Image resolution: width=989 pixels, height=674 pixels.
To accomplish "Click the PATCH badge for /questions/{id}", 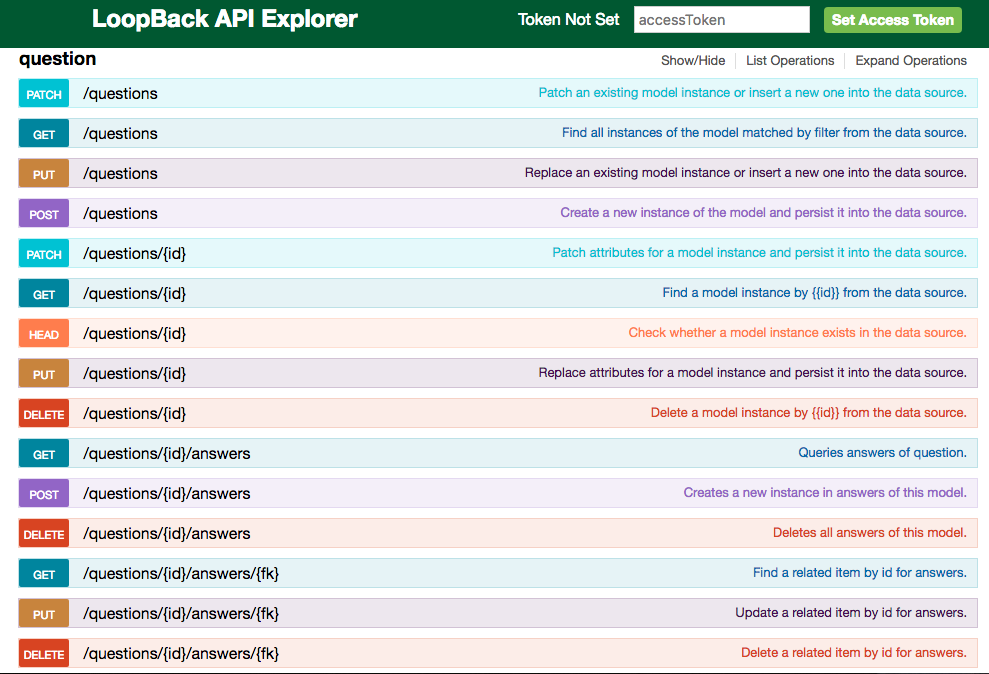I will 44,254.
